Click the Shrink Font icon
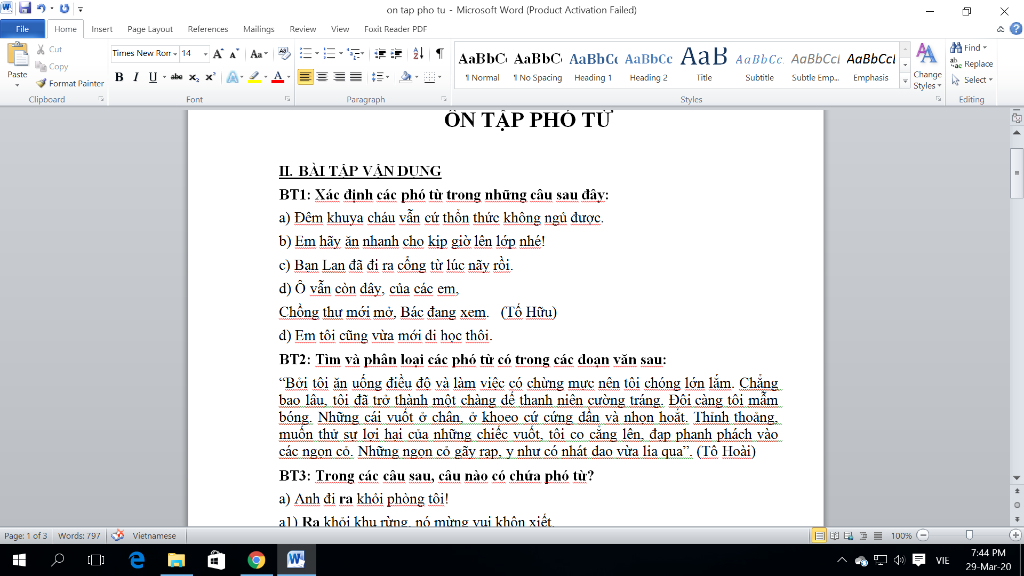This screenshot has height=576, width=1024. 234,54
